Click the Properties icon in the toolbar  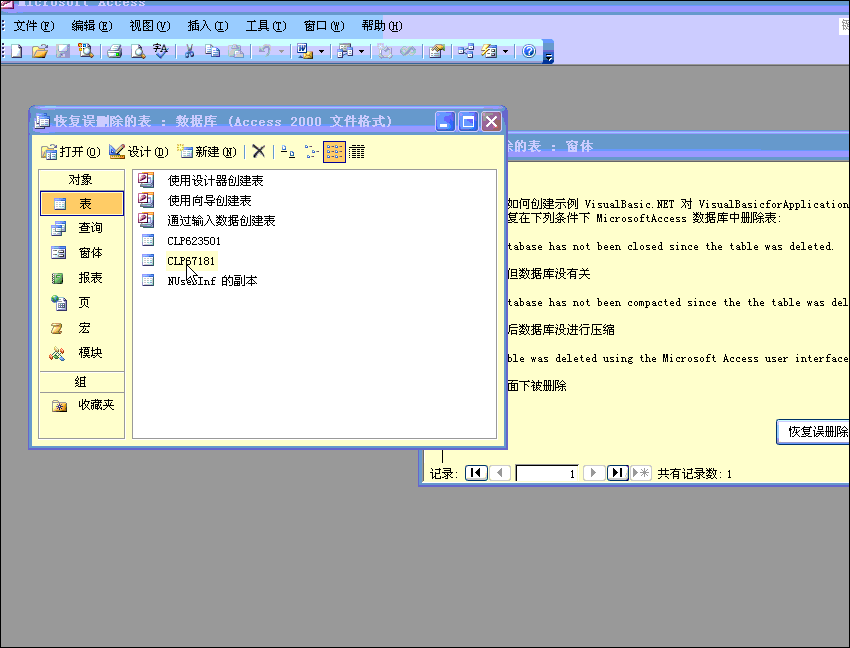[437, 52]
